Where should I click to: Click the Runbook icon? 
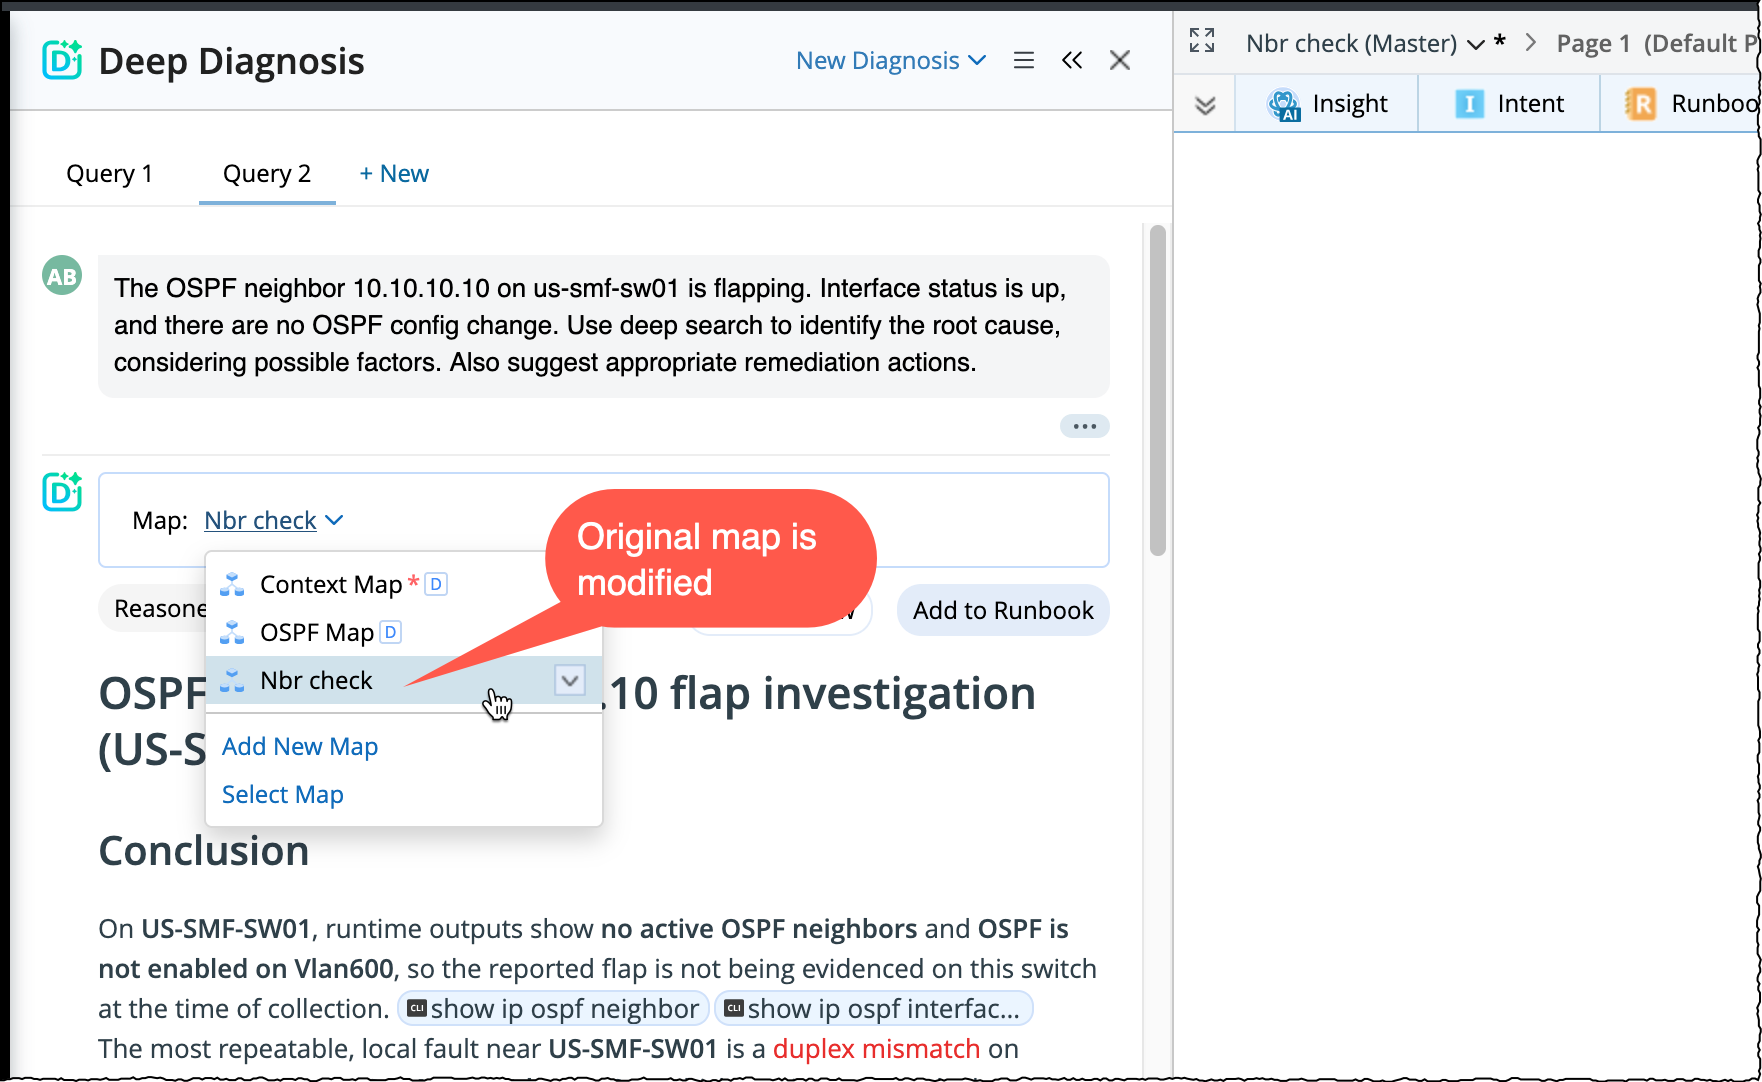point(1641,104)
